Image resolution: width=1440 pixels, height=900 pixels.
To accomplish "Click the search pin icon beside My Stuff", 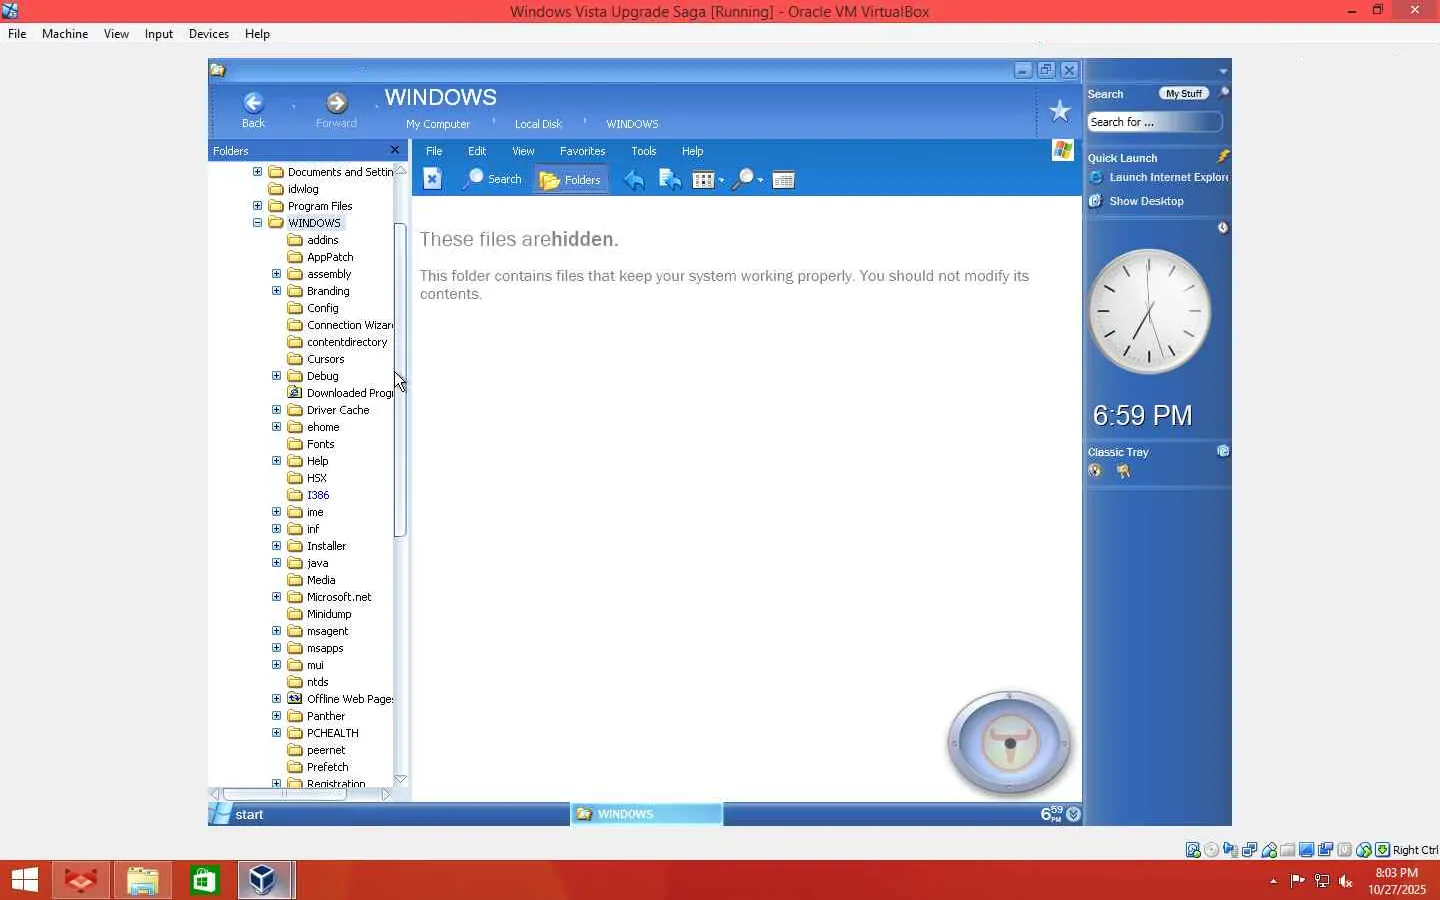I will [1223, 93].
